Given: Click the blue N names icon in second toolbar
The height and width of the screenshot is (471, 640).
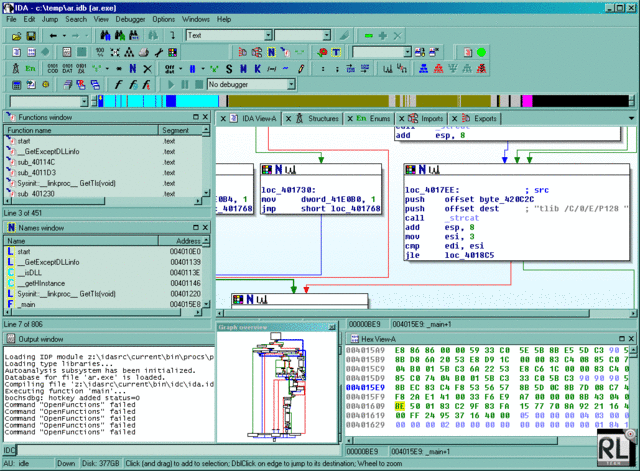Looking at the screenshot, I should tap(271, 52).
